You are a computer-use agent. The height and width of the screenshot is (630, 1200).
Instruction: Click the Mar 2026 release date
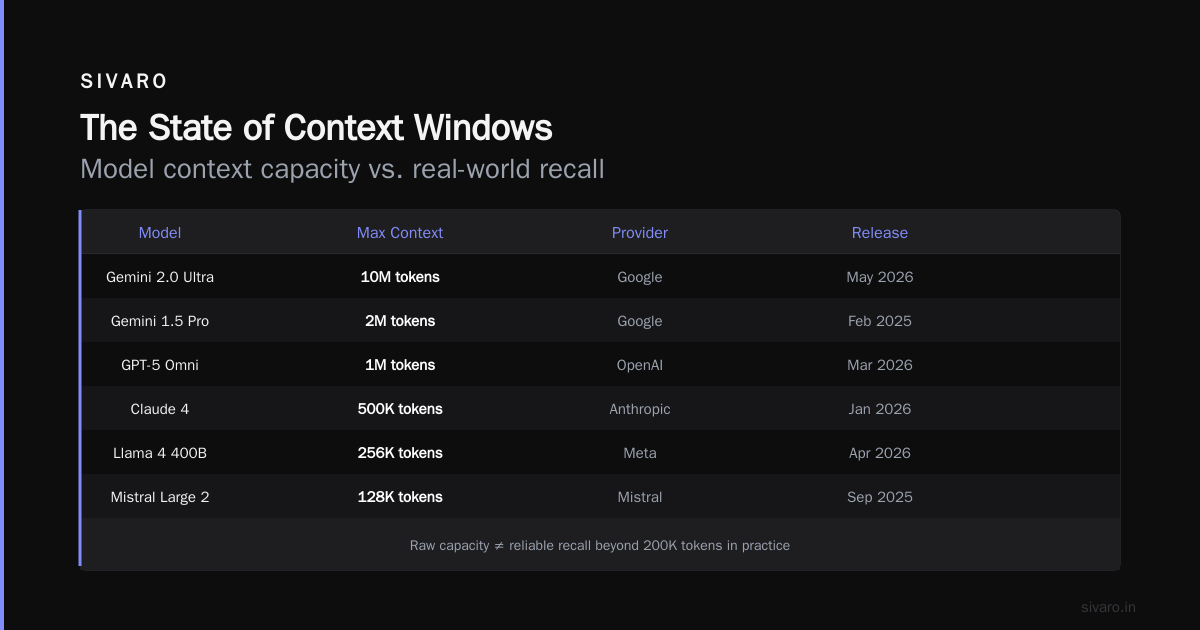click(x=880, y=365)
